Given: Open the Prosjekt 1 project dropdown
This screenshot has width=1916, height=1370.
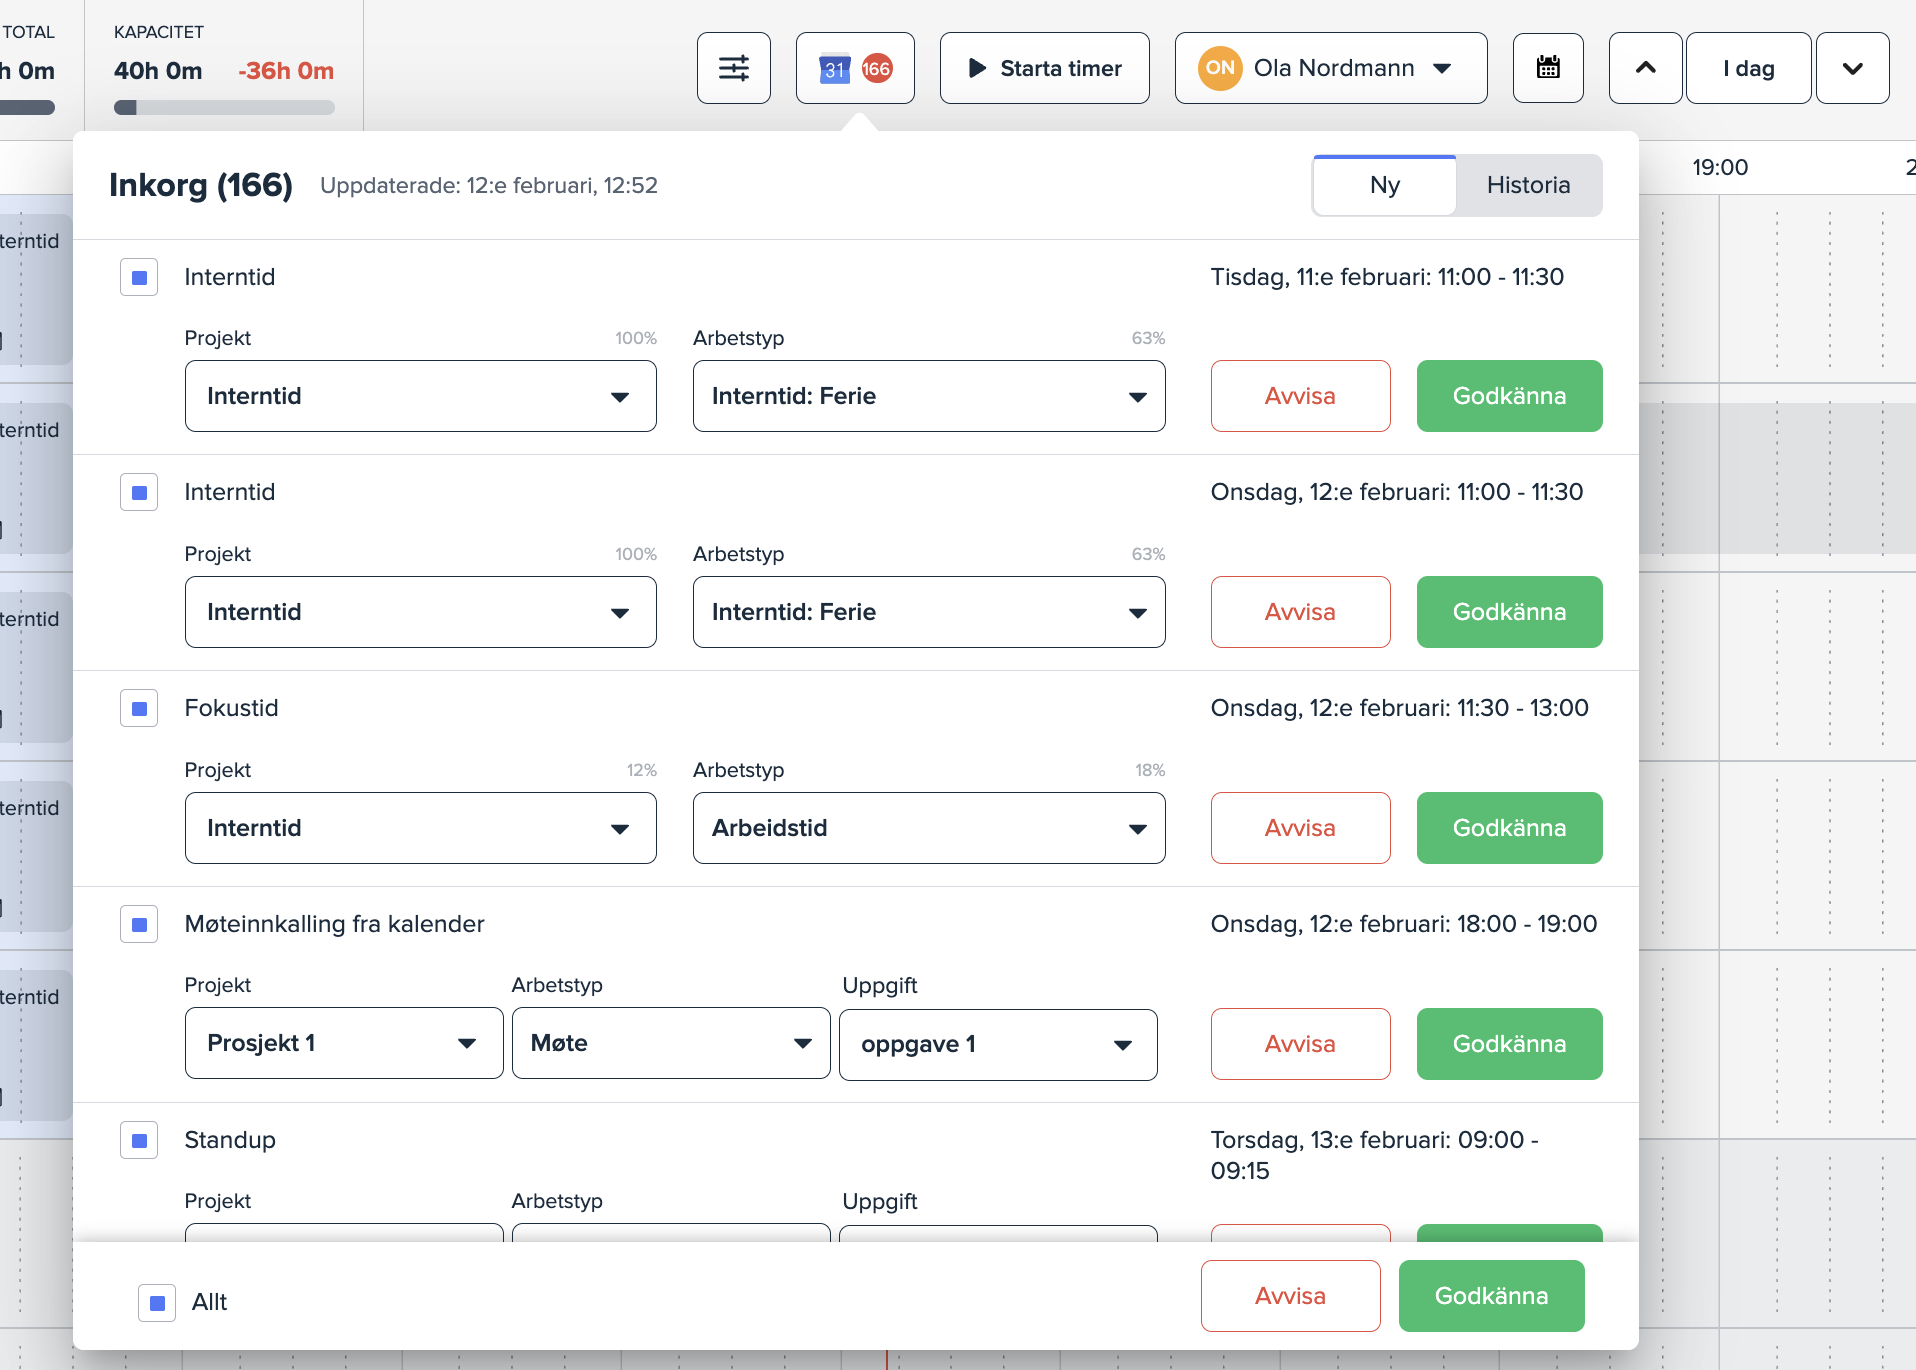Looking at the screenshot, I should (344, 1043).
